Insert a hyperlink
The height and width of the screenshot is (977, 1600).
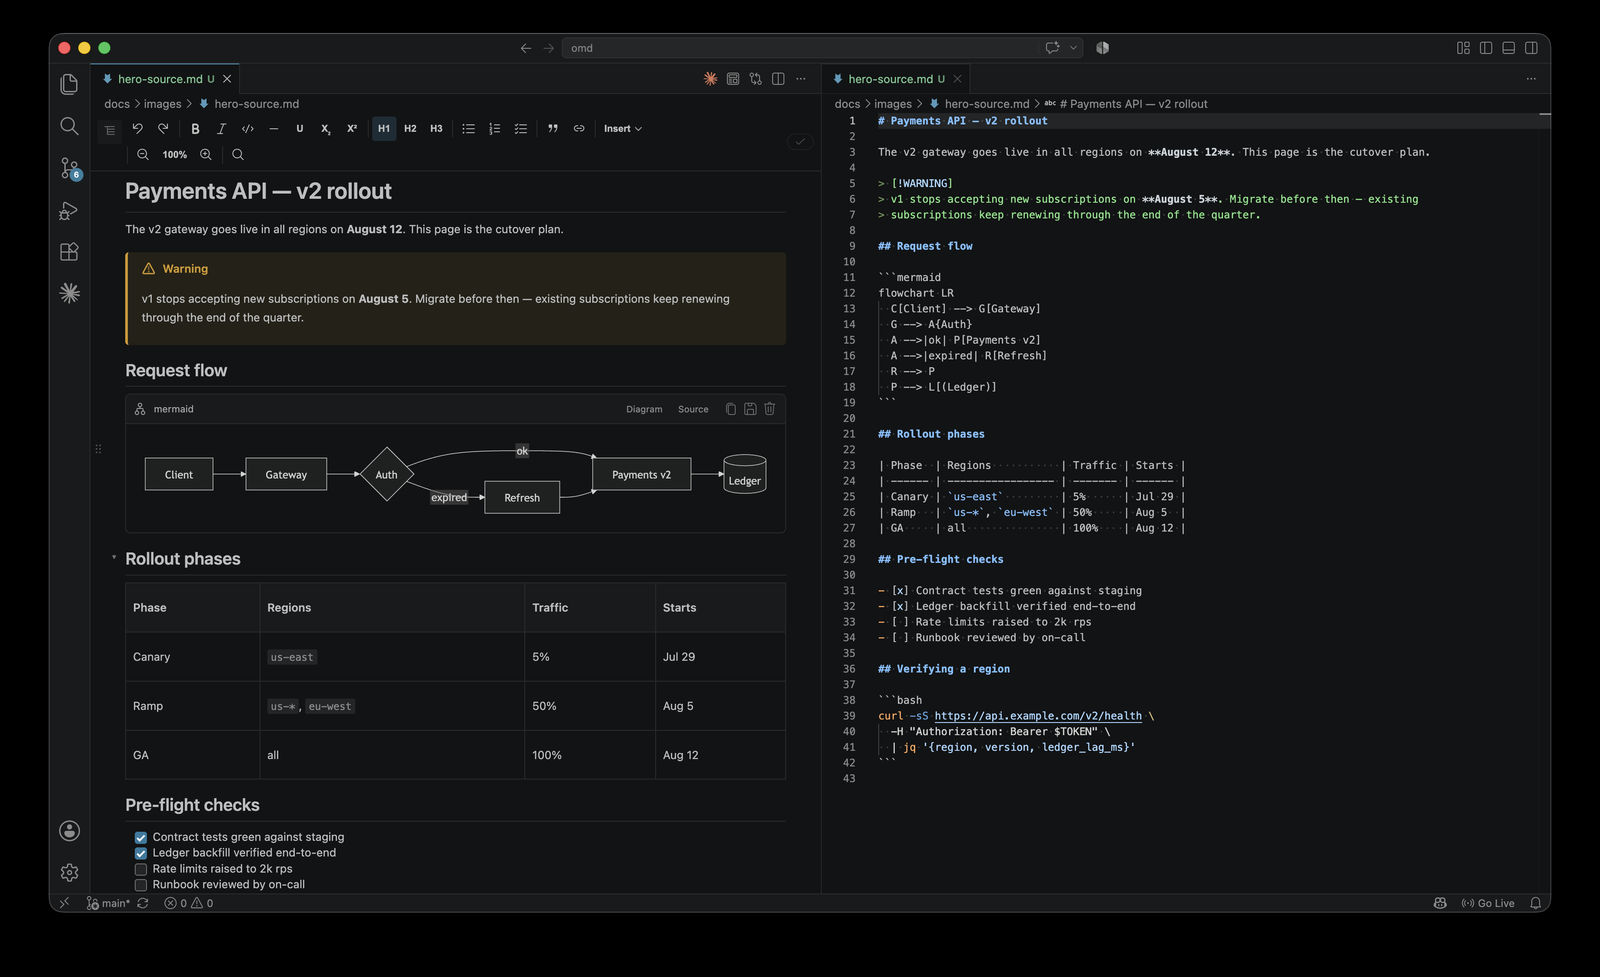[579, 128]
